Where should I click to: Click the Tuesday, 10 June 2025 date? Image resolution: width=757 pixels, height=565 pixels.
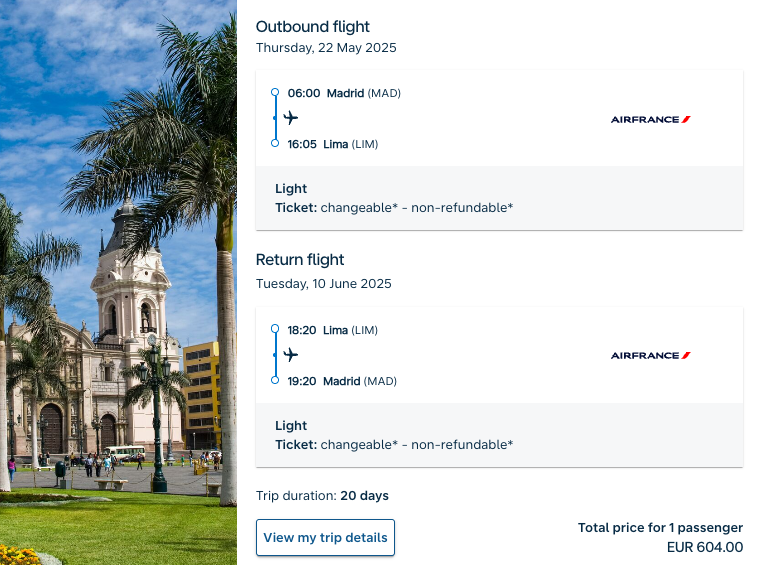pyautogui.click(x=323, y=283)
